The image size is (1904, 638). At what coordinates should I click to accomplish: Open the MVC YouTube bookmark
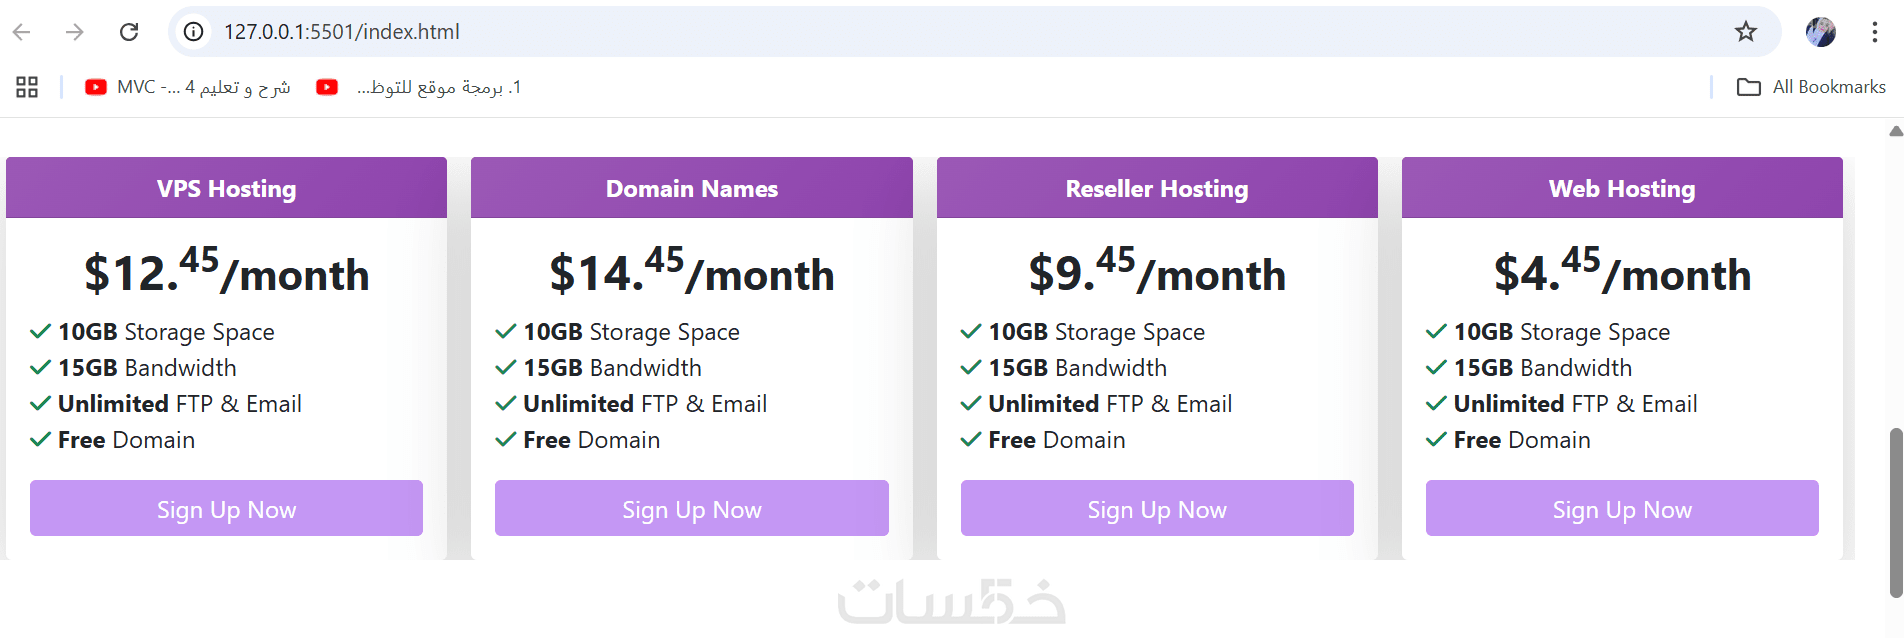pyautogui.click(x=188, y=87)
